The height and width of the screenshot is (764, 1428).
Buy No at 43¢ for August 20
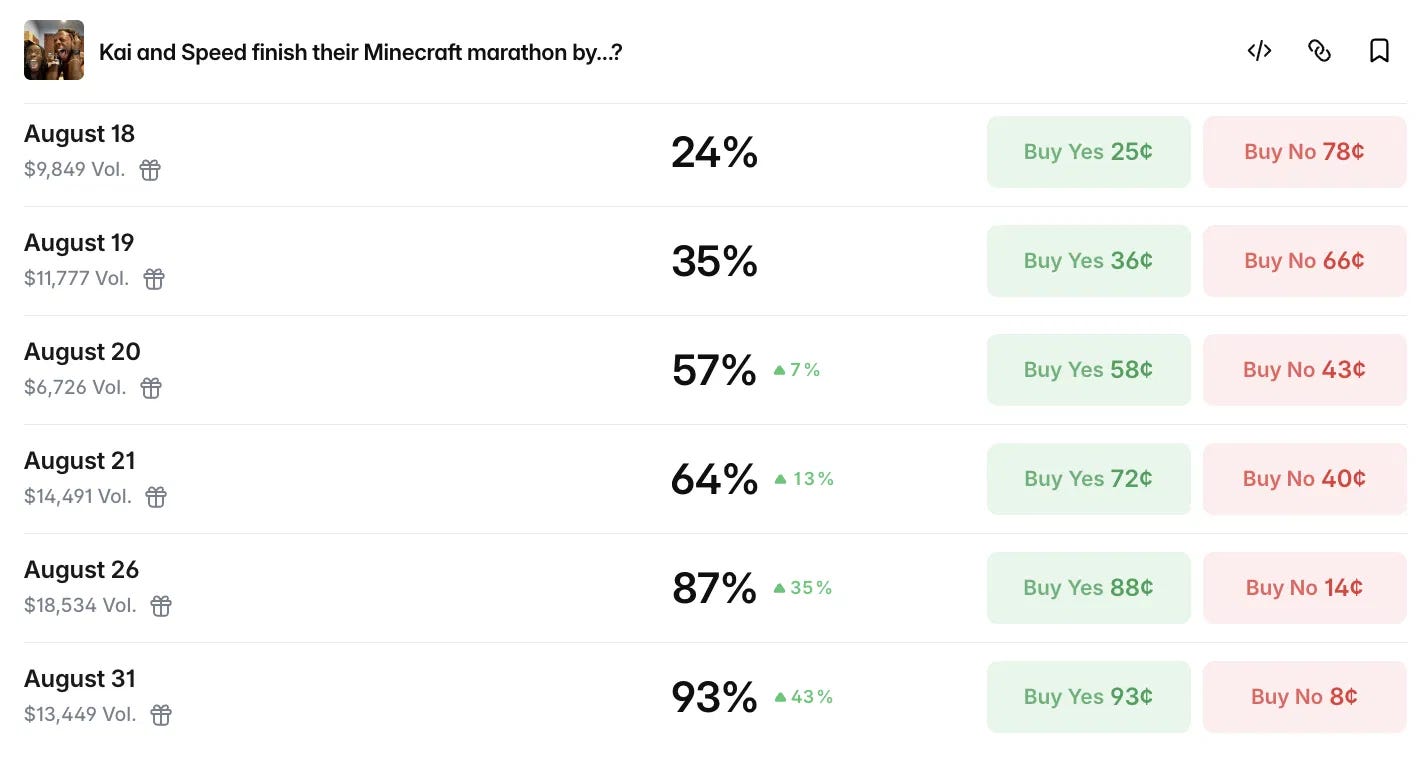coord(1305,370)
